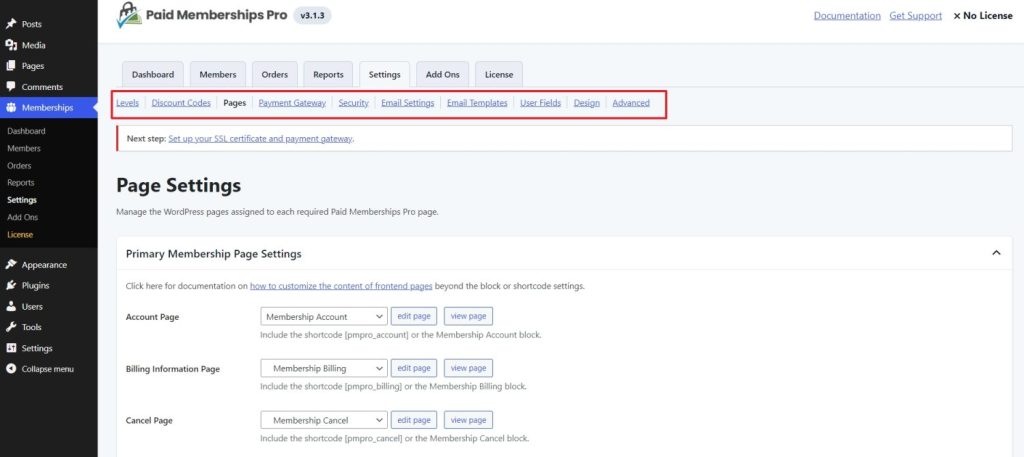Viewport: 1024px width, 457px height.
Task: Open the Payment Gateway sub-tab
Action: coord(292,103)
